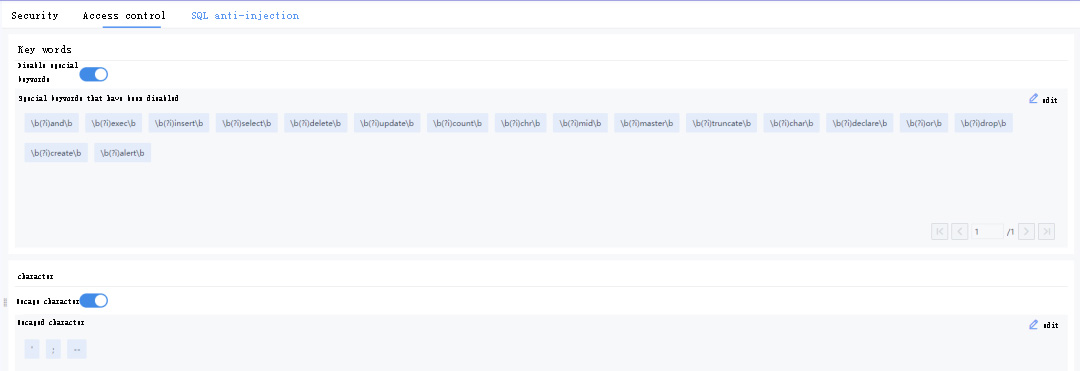Click the page number input field
This screenshot has width=1080, height=371.
pyautogui.click(x=987, y=231)
